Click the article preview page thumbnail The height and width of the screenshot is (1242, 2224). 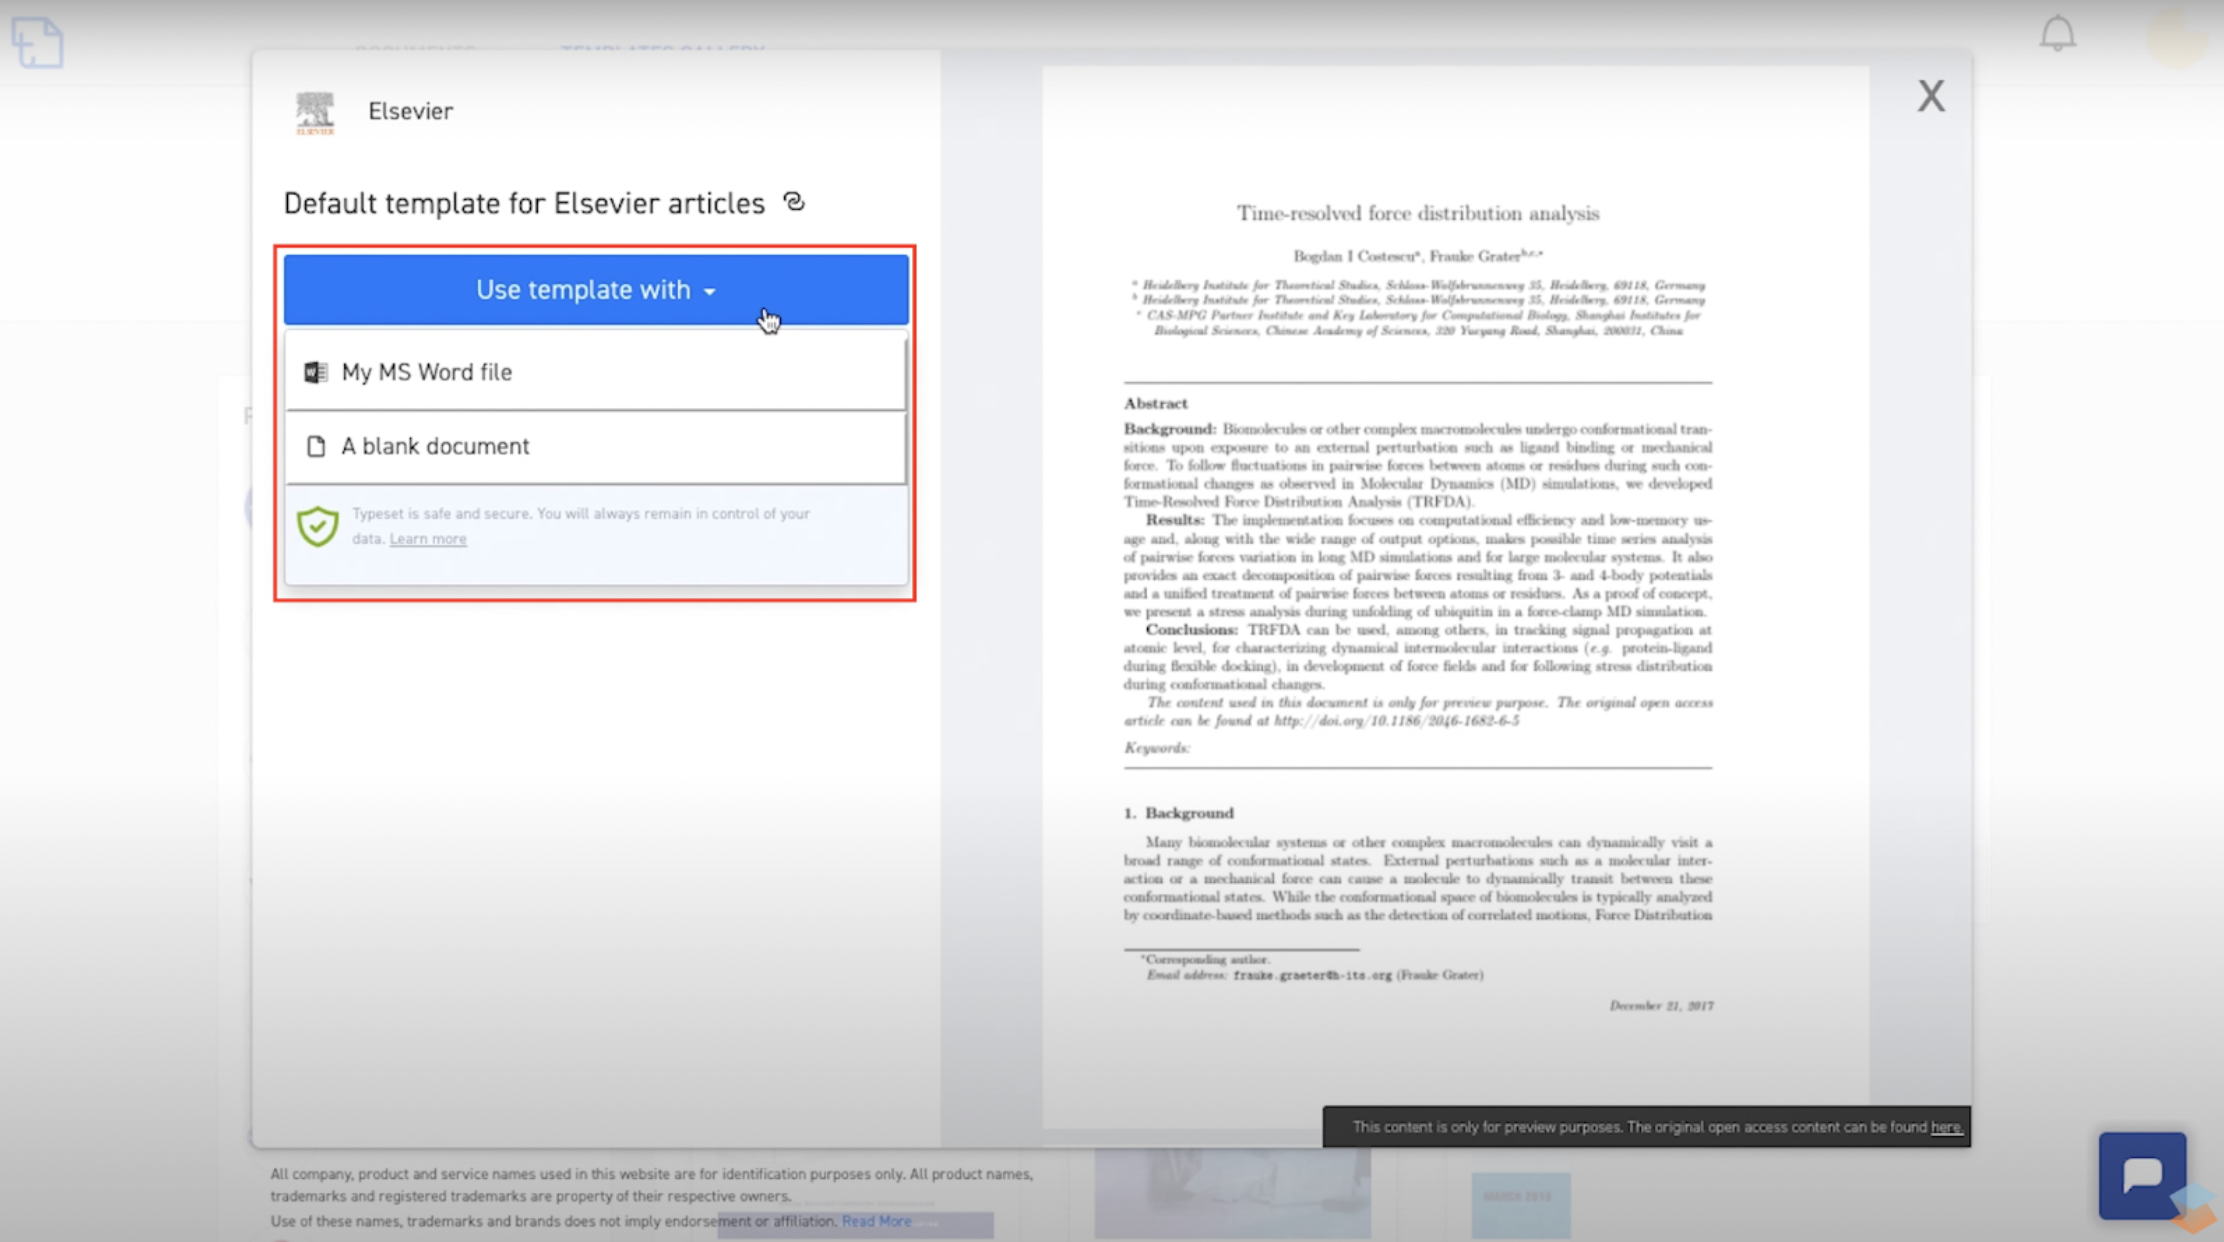coord(1455,596)
